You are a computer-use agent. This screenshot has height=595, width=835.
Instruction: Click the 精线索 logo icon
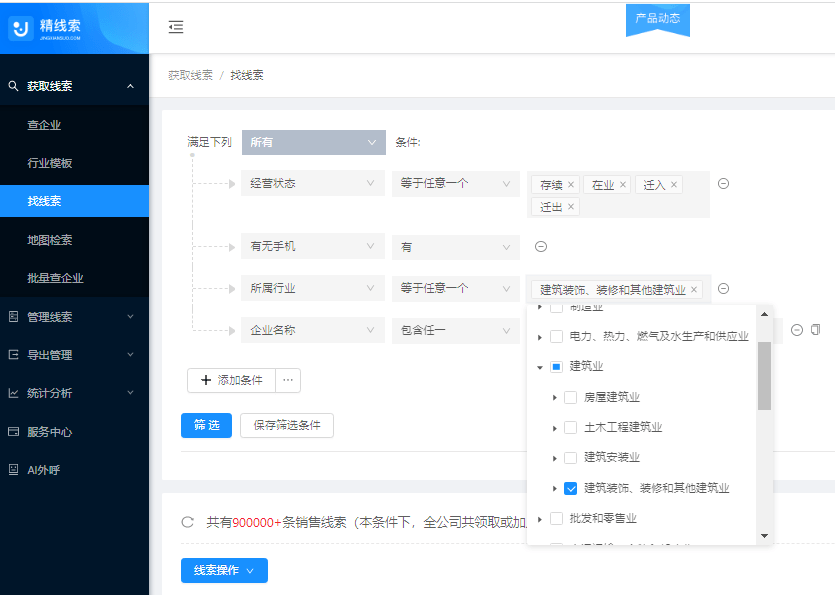coord(22,28)
